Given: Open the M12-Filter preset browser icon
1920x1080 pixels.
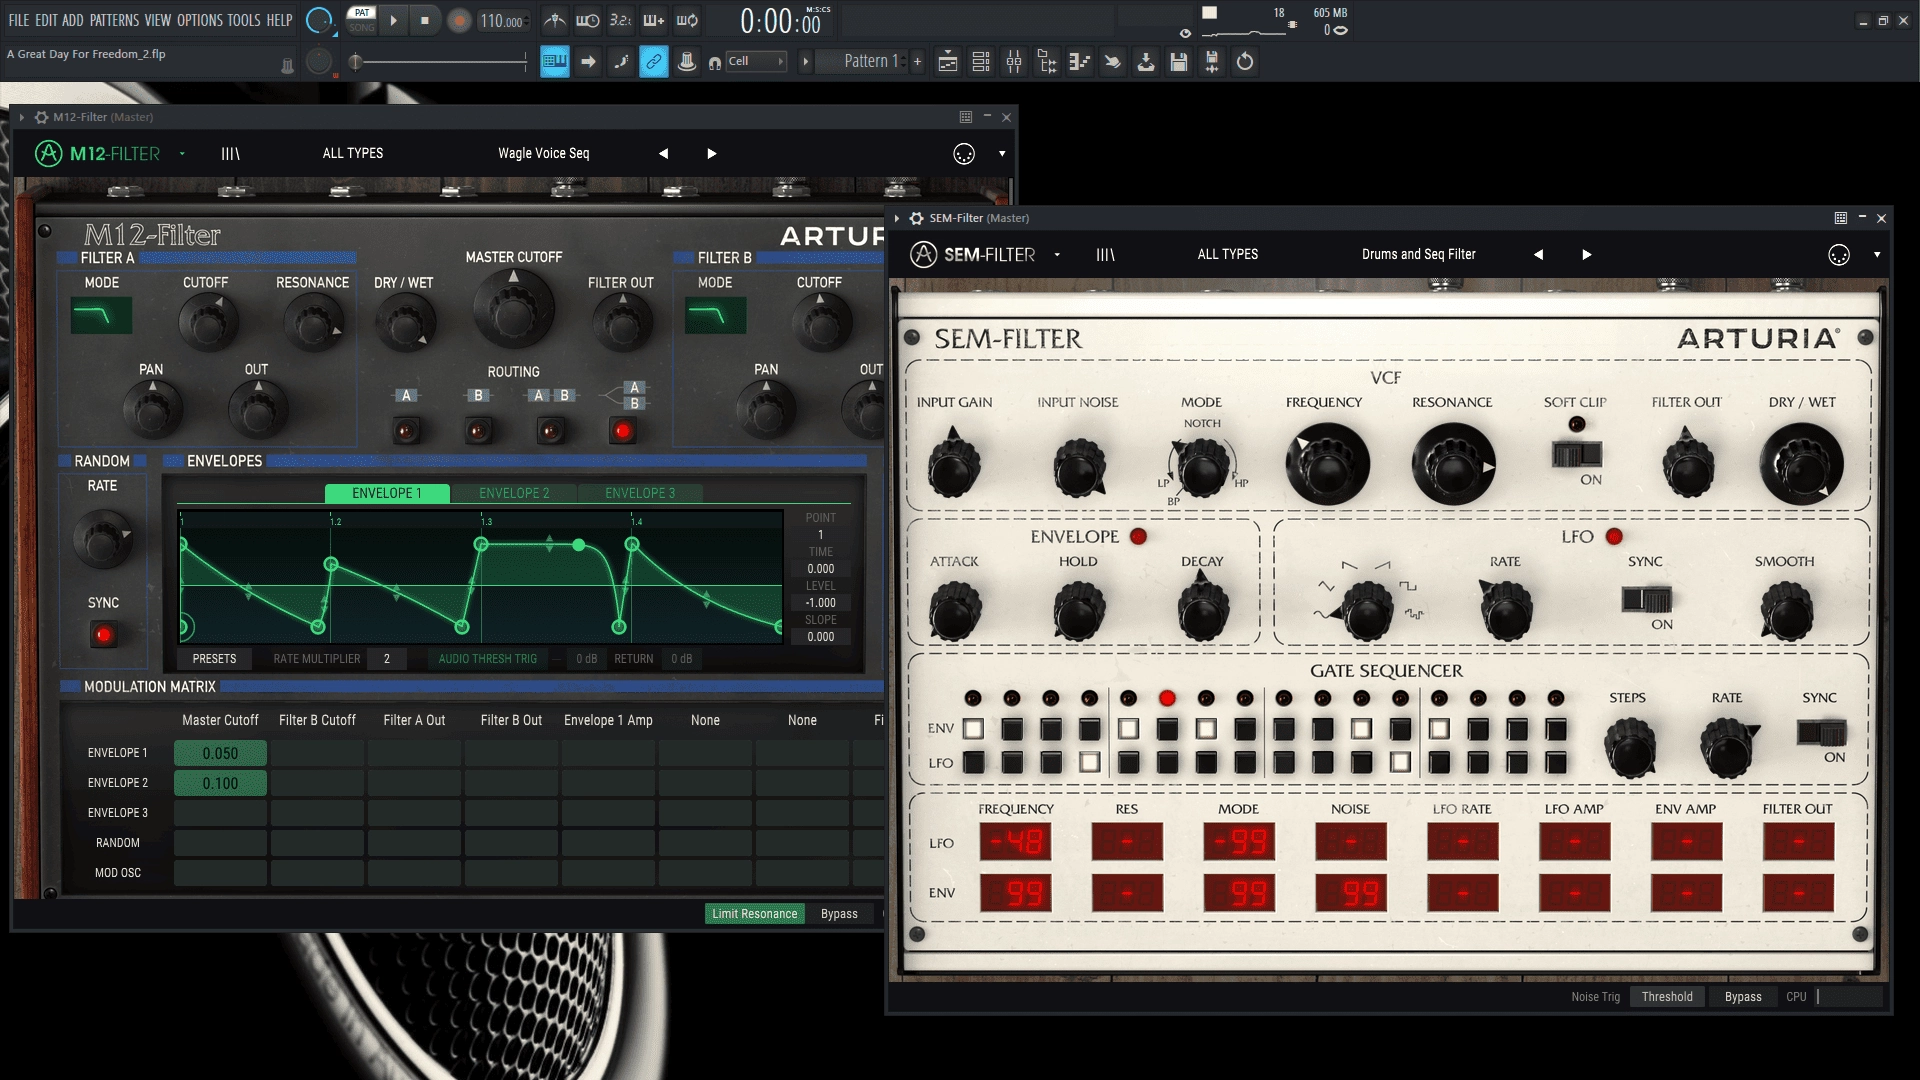Looking at the screenshot, I should click(x=230, y=154).
